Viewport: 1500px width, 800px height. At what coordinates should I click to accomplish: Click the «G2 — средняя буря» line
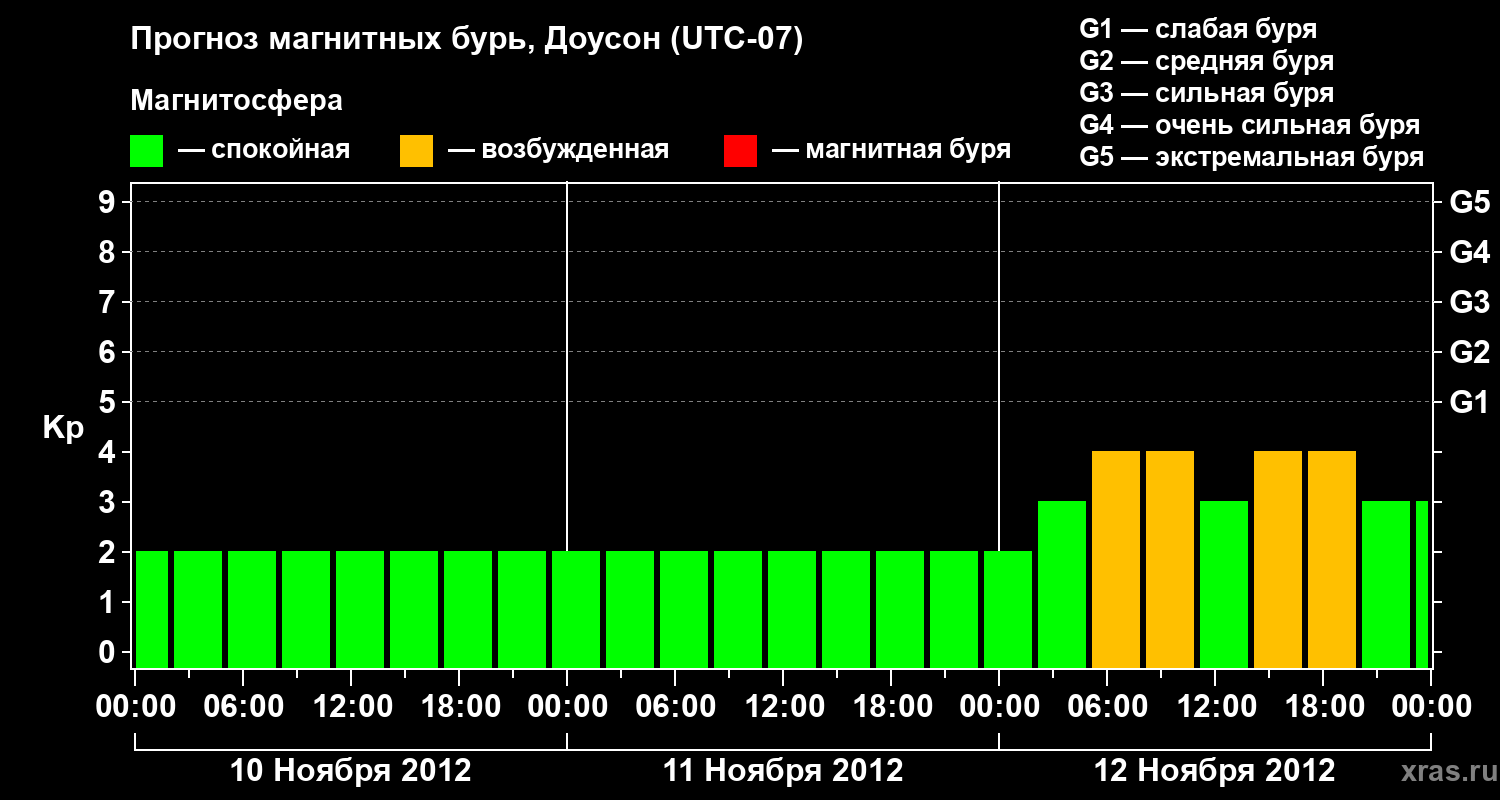coord(1207,61)
